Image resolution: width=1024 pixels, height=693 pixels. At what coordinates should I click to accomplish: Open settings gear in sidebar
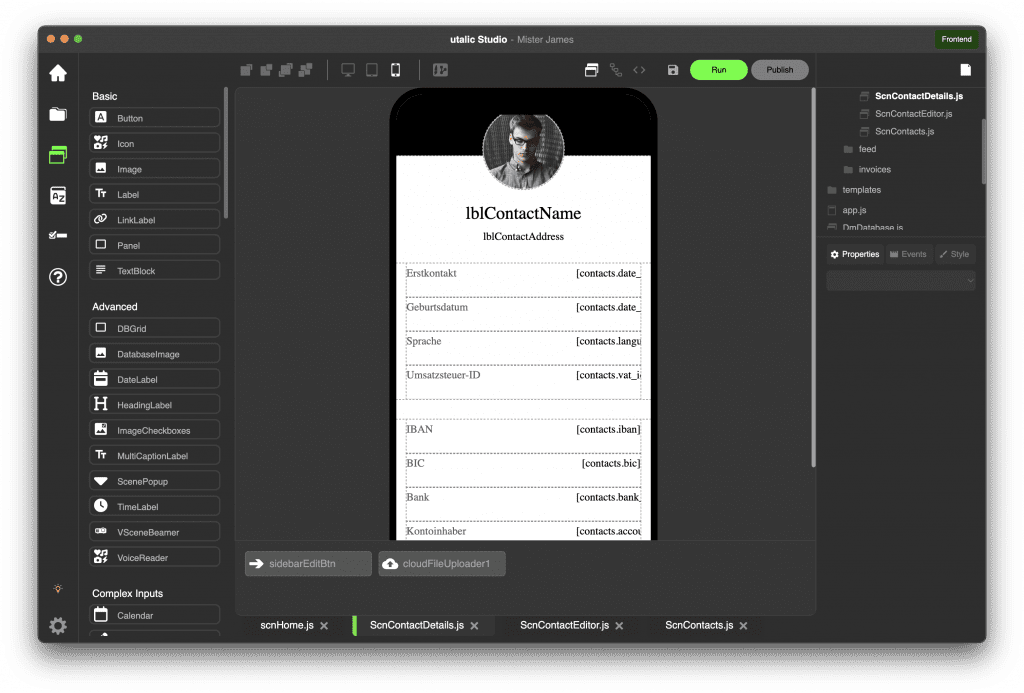pyautogui.click(x=58, y=626)
